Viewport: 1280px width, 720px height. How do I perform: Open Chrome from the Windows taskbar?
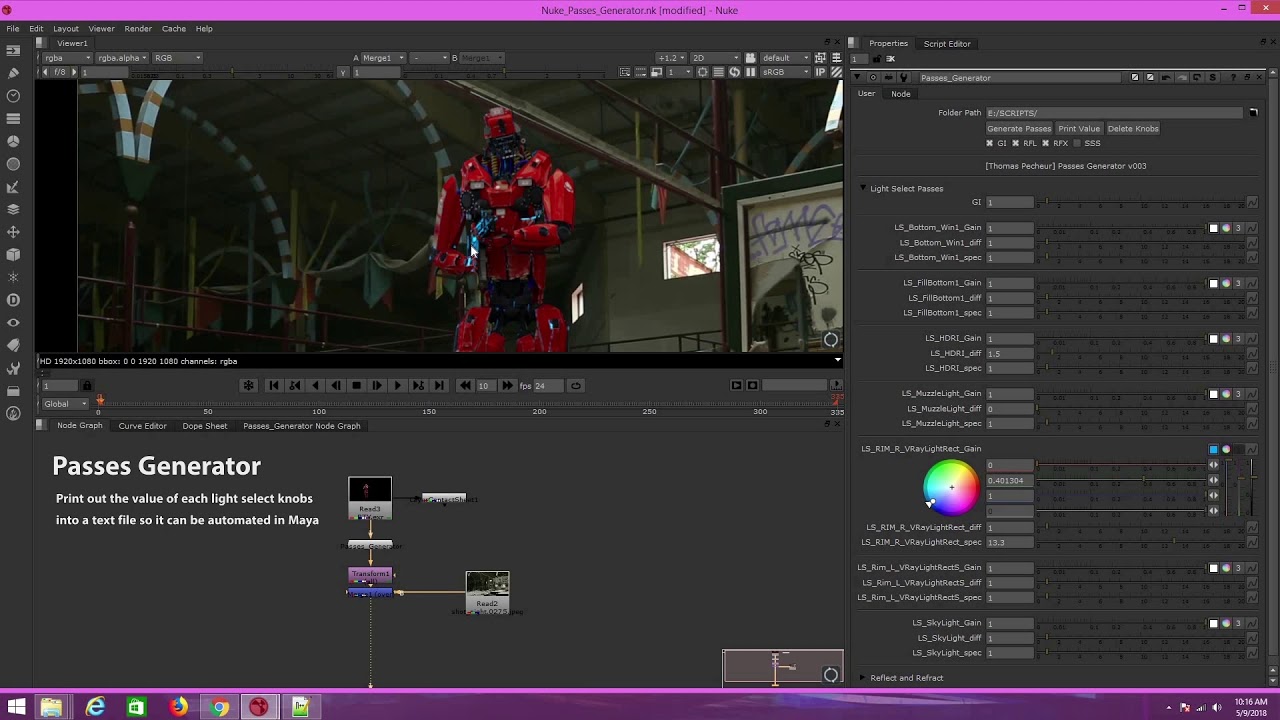click(219, 707)
